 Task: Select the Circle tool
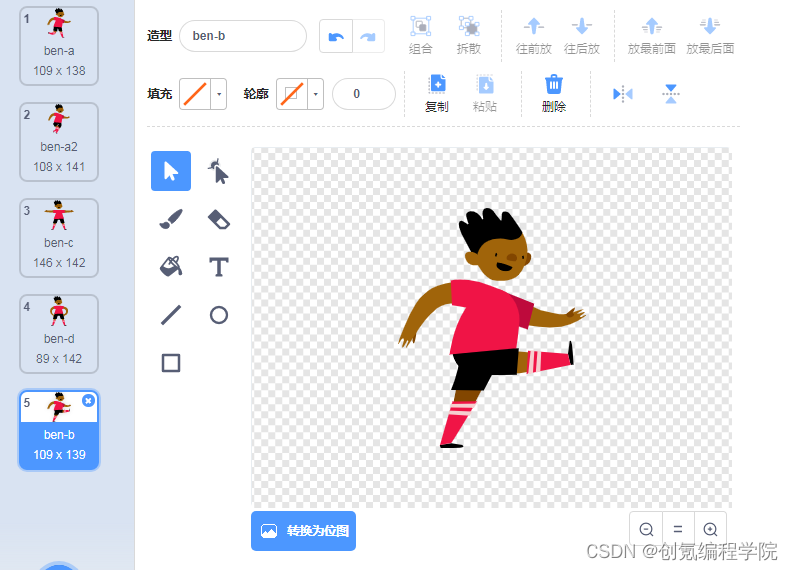[218, 315]
